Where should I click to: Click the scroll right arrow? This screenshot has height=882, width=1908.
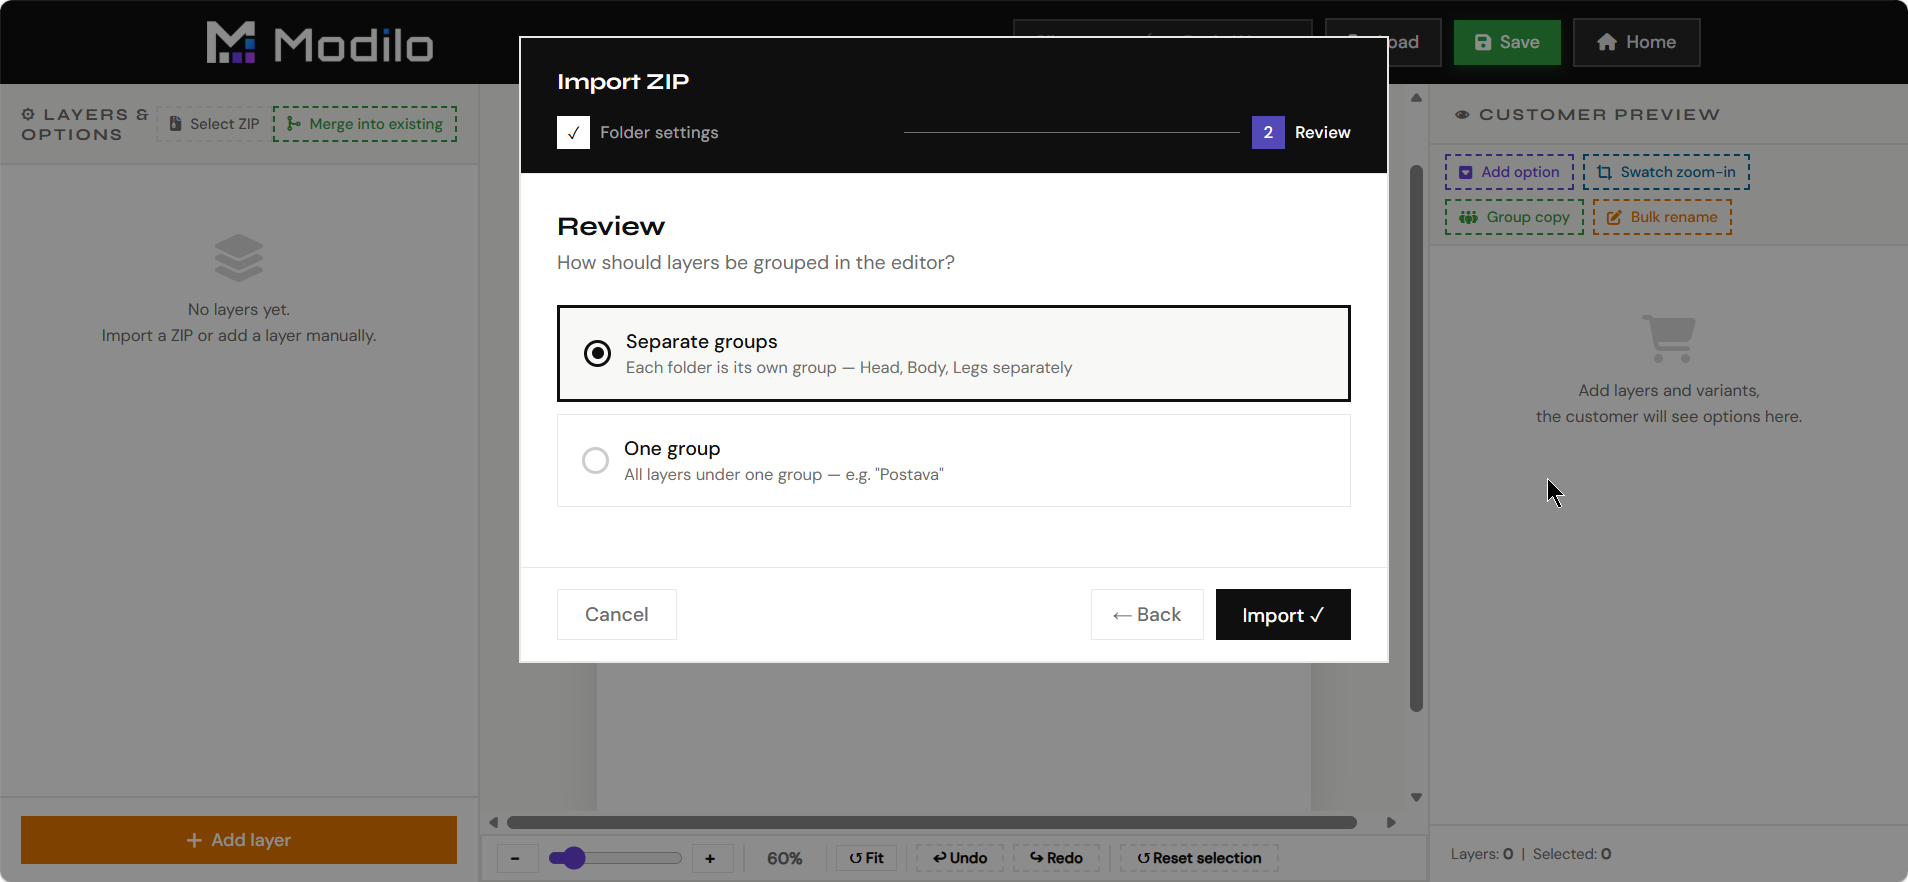pyautogui.click(x=1391, y=822)
